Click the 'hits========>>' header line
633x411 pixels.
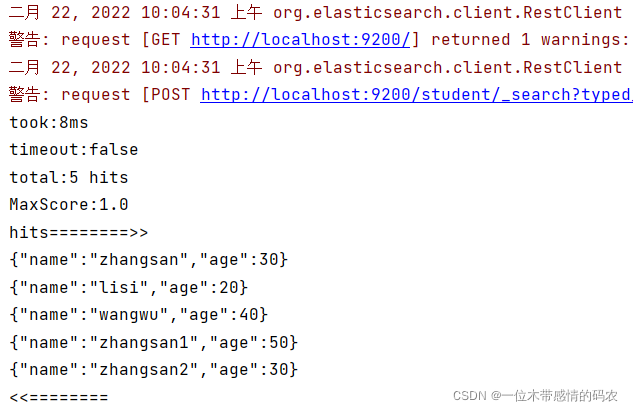79,233
